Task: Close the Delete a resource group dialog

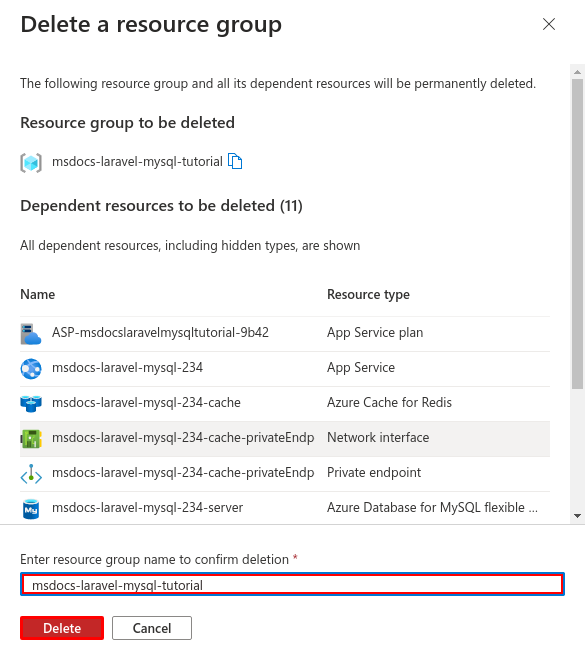Action: [549, 24]
